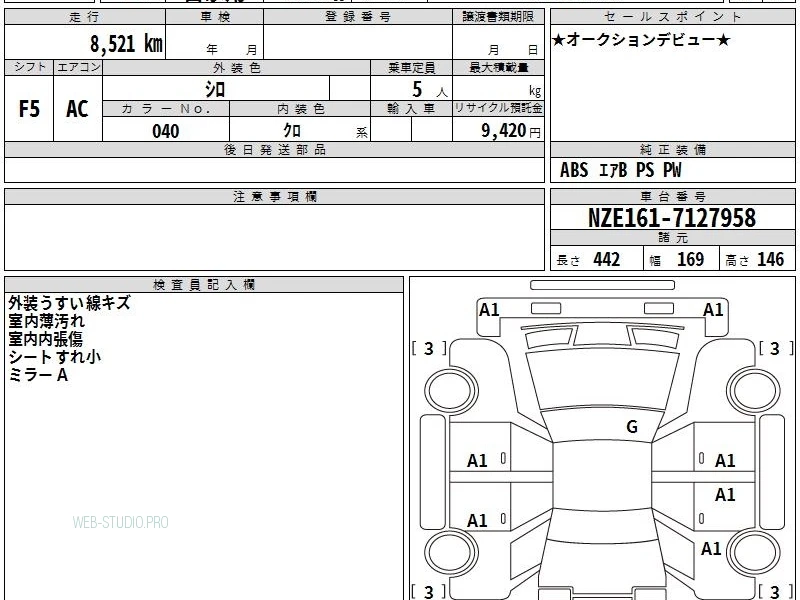Select the equipment list ABS エアB PS PW
Viewport: 800px width, 600px height.
pos(620,170)
